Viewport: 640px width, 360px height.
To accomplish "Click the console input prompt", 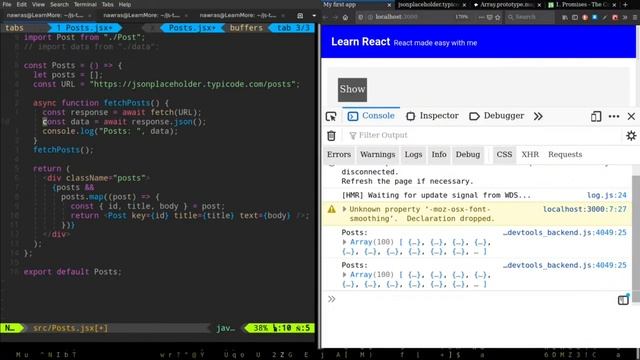I will (473, 300).
